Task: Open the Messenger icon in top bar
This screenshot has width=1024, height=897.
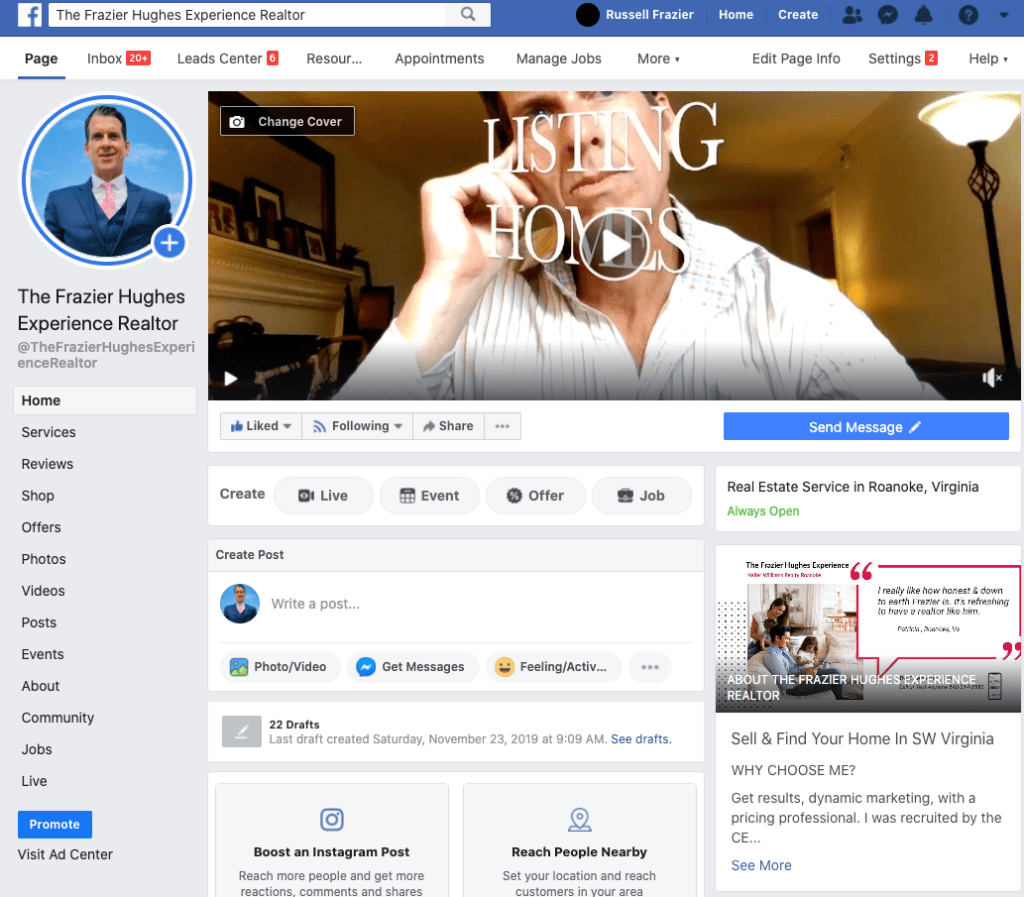Action: click(886, 15)
